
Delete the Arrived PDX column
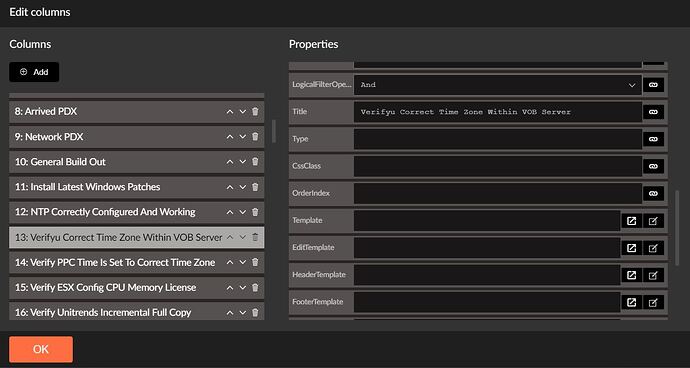[x=255, y=112]
